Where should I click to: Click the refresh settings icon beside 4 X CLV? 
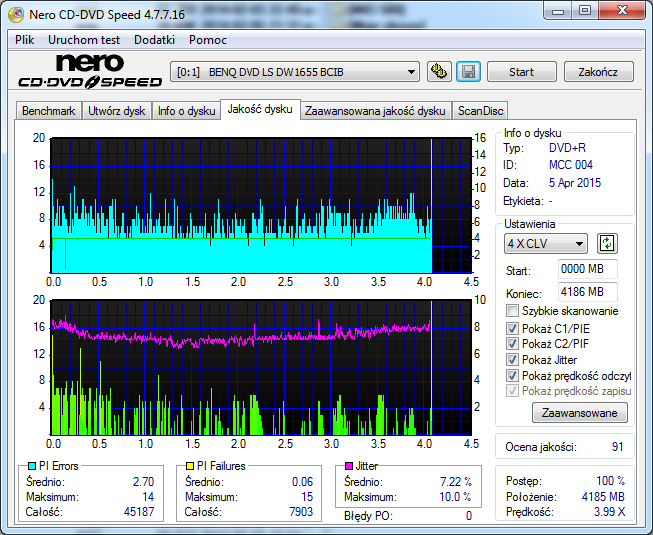pos(607,243)
